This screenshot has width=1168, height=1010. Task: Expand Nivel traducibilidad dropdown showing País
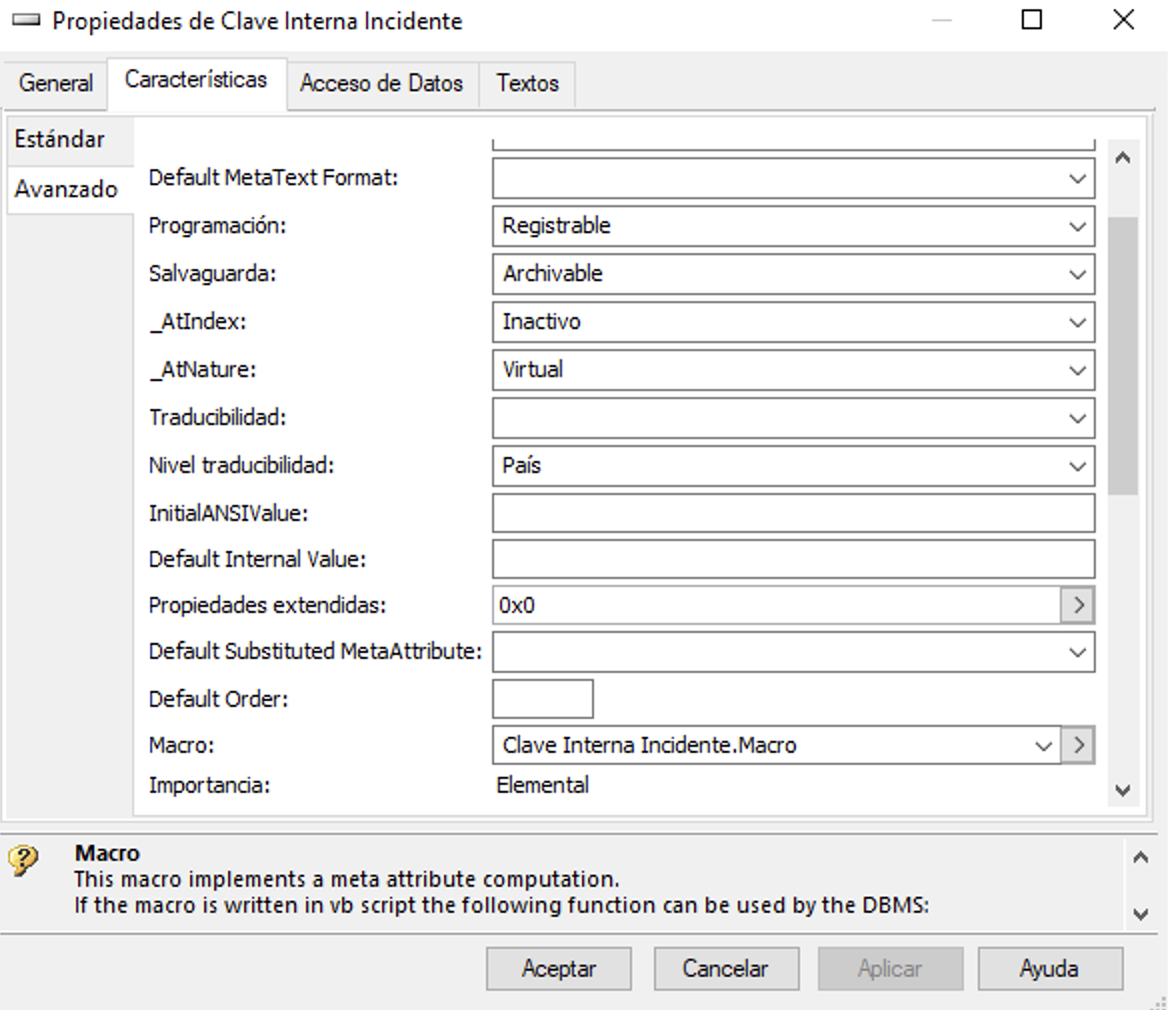coord(1077,466)
